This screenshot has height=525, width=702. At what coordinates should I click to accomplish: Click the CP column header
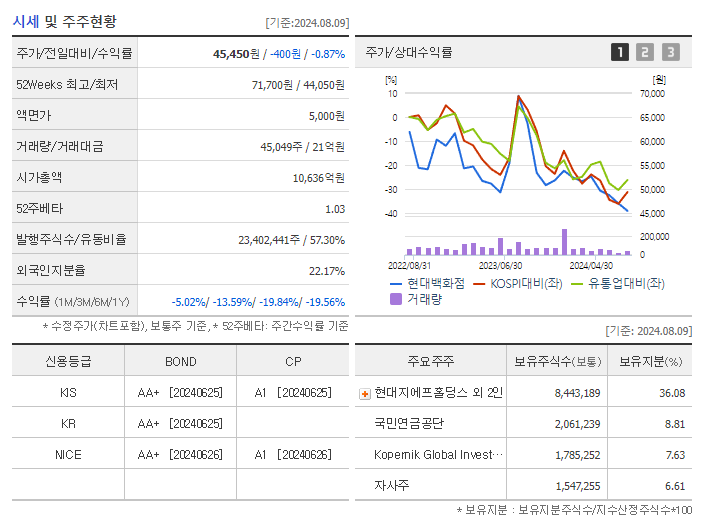pyautogui.click(x=293, y=362)
